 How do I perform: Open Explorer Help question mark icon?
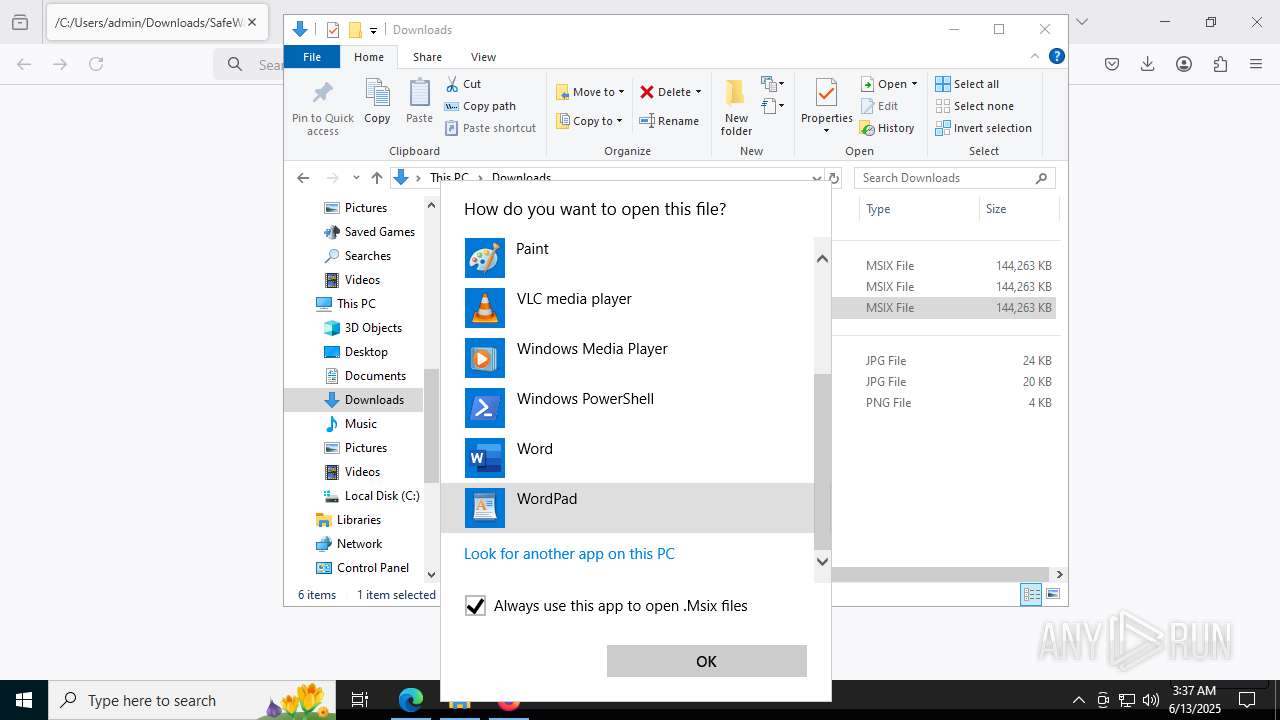pos(1056,57)
